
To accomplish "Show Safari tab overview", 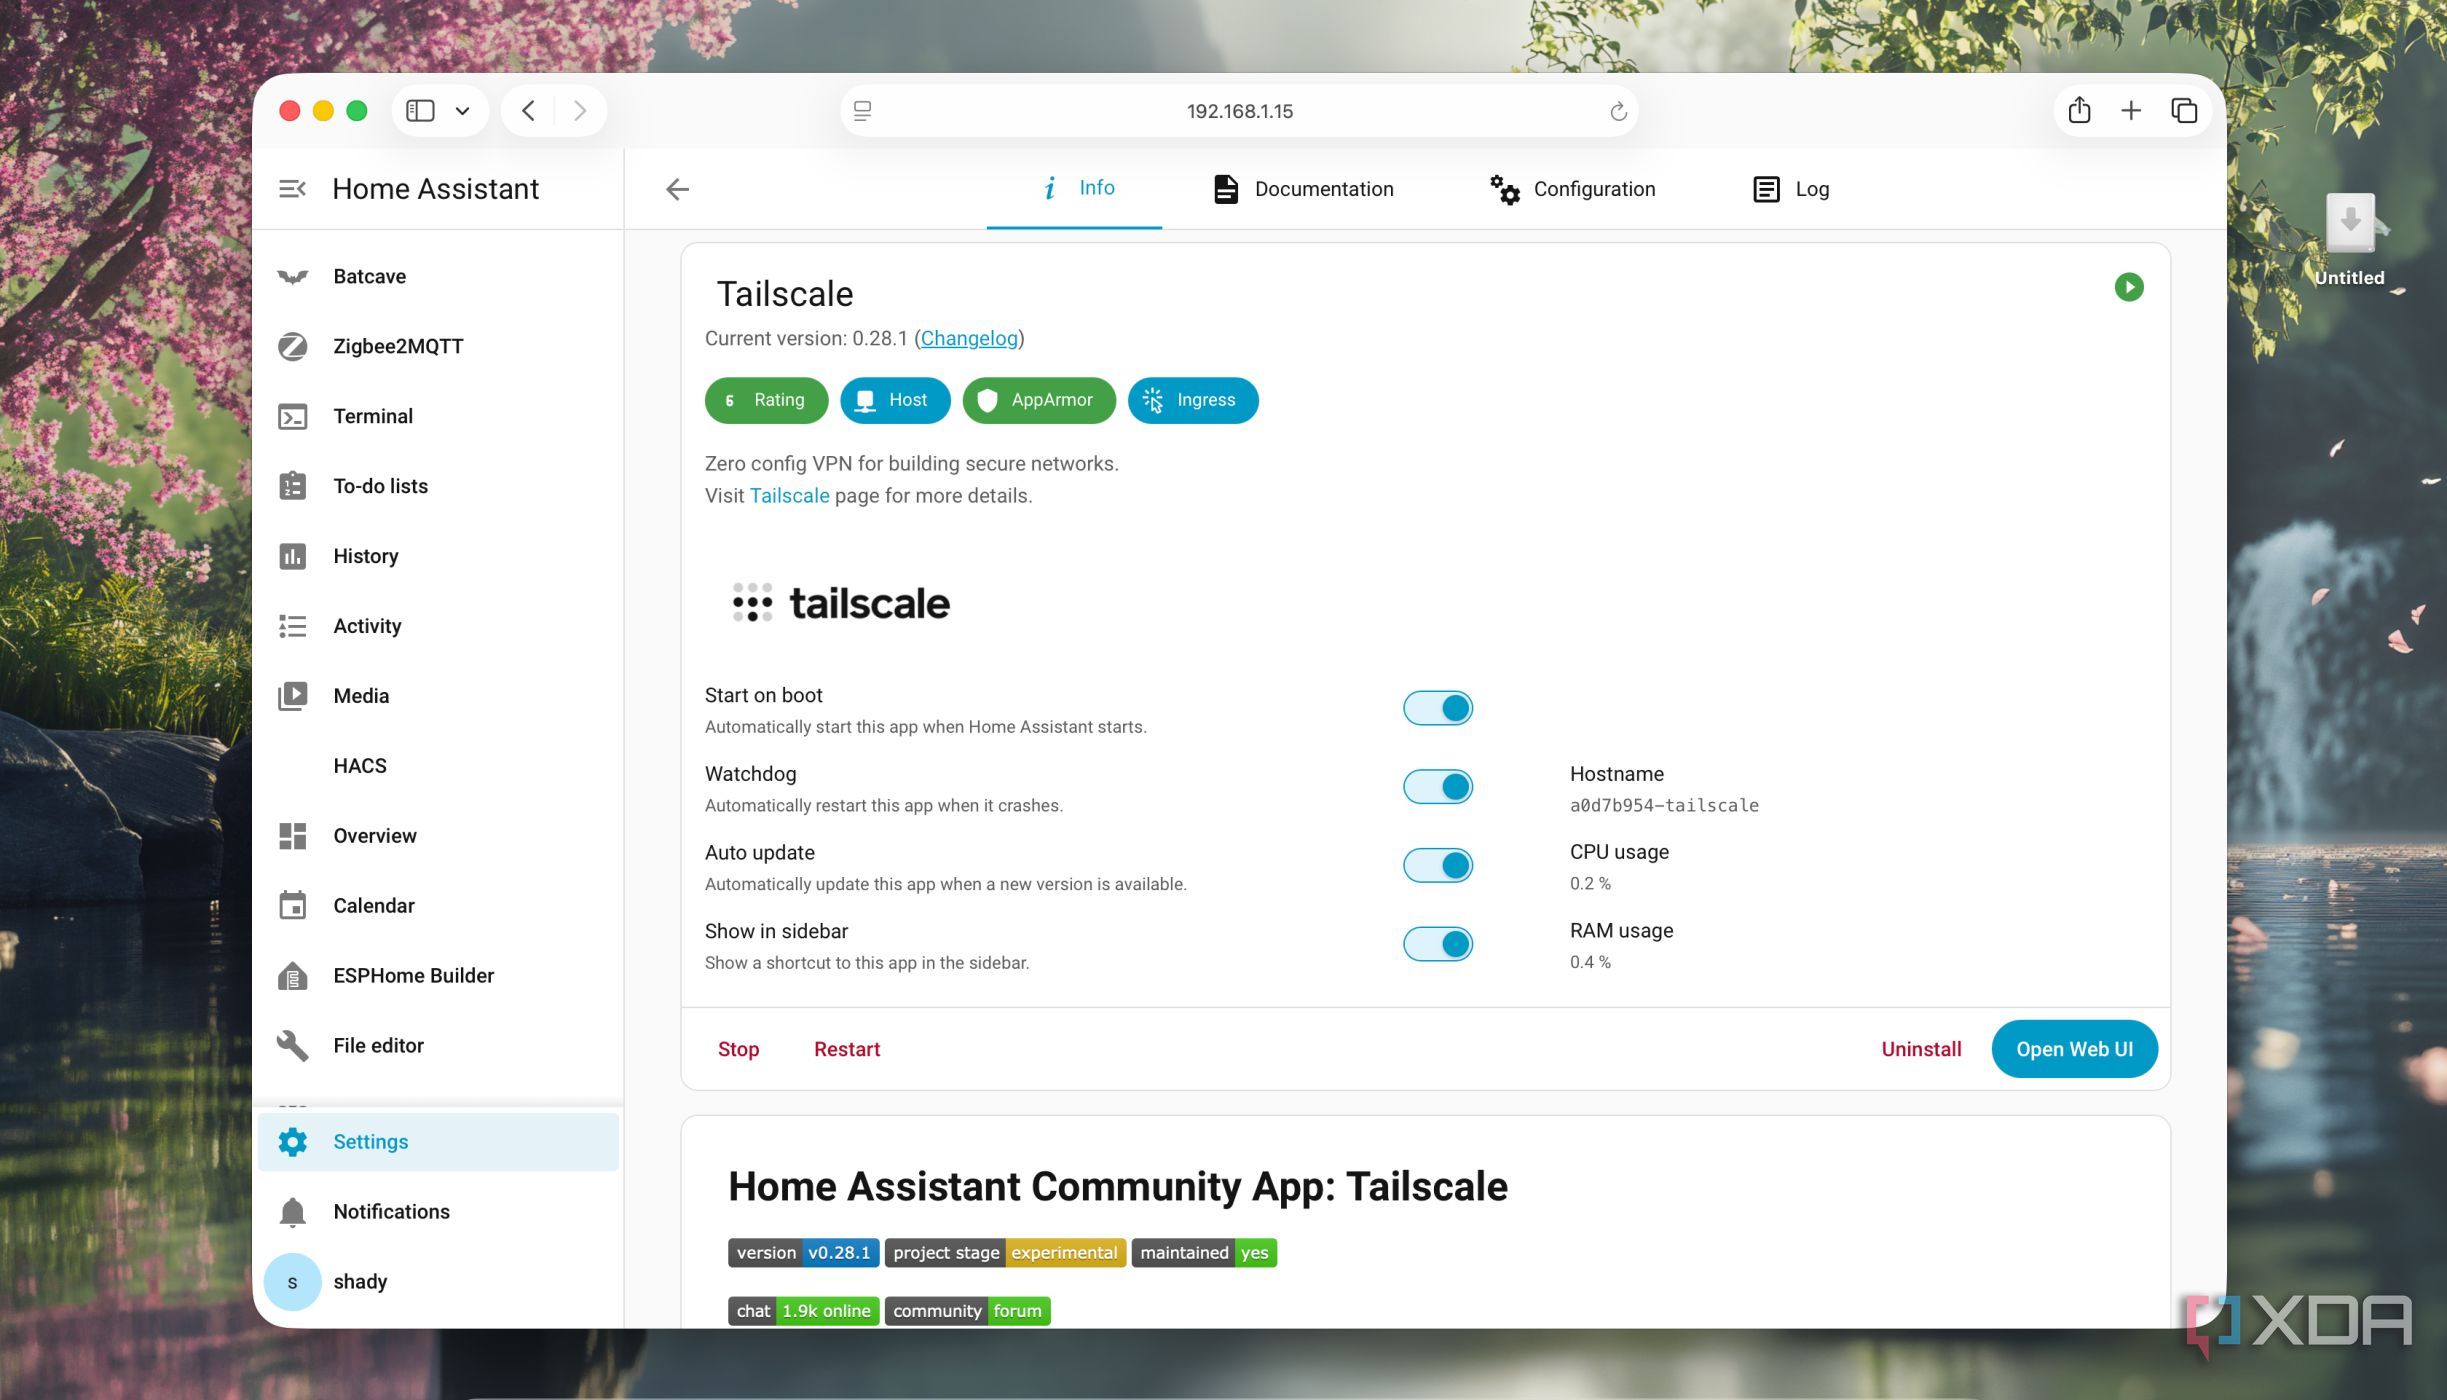I will pyautogui.click(x=2184, y=110).
